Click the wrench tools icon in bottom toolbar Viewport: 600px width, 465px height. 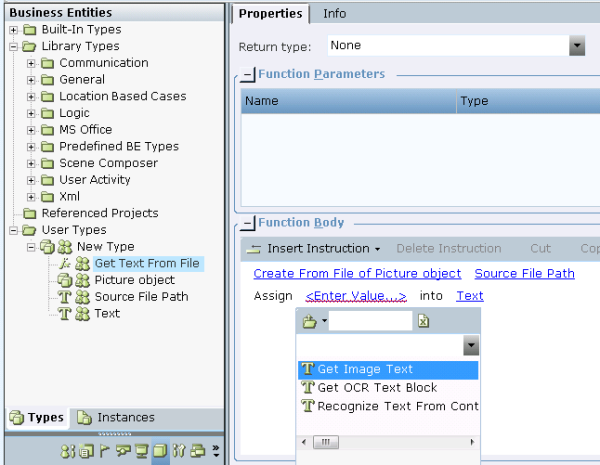179,451
